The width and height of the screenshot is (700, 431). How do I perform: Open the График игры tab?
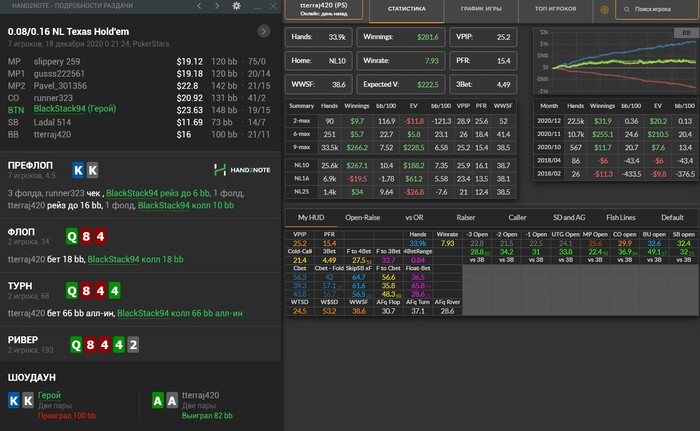pyautogui.click(x=481, y=9)
